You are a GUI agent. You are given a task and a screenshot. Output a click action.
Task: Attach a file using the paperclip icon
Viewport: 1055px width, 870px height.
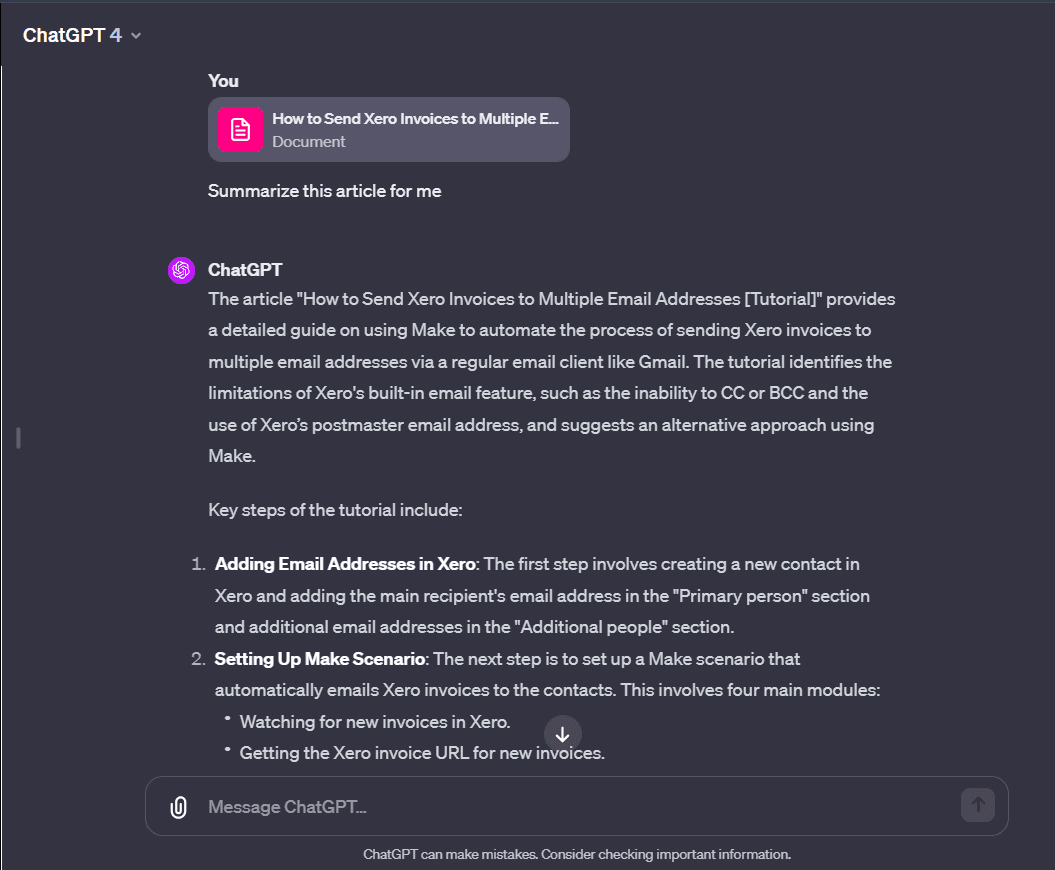coord(178,805)
